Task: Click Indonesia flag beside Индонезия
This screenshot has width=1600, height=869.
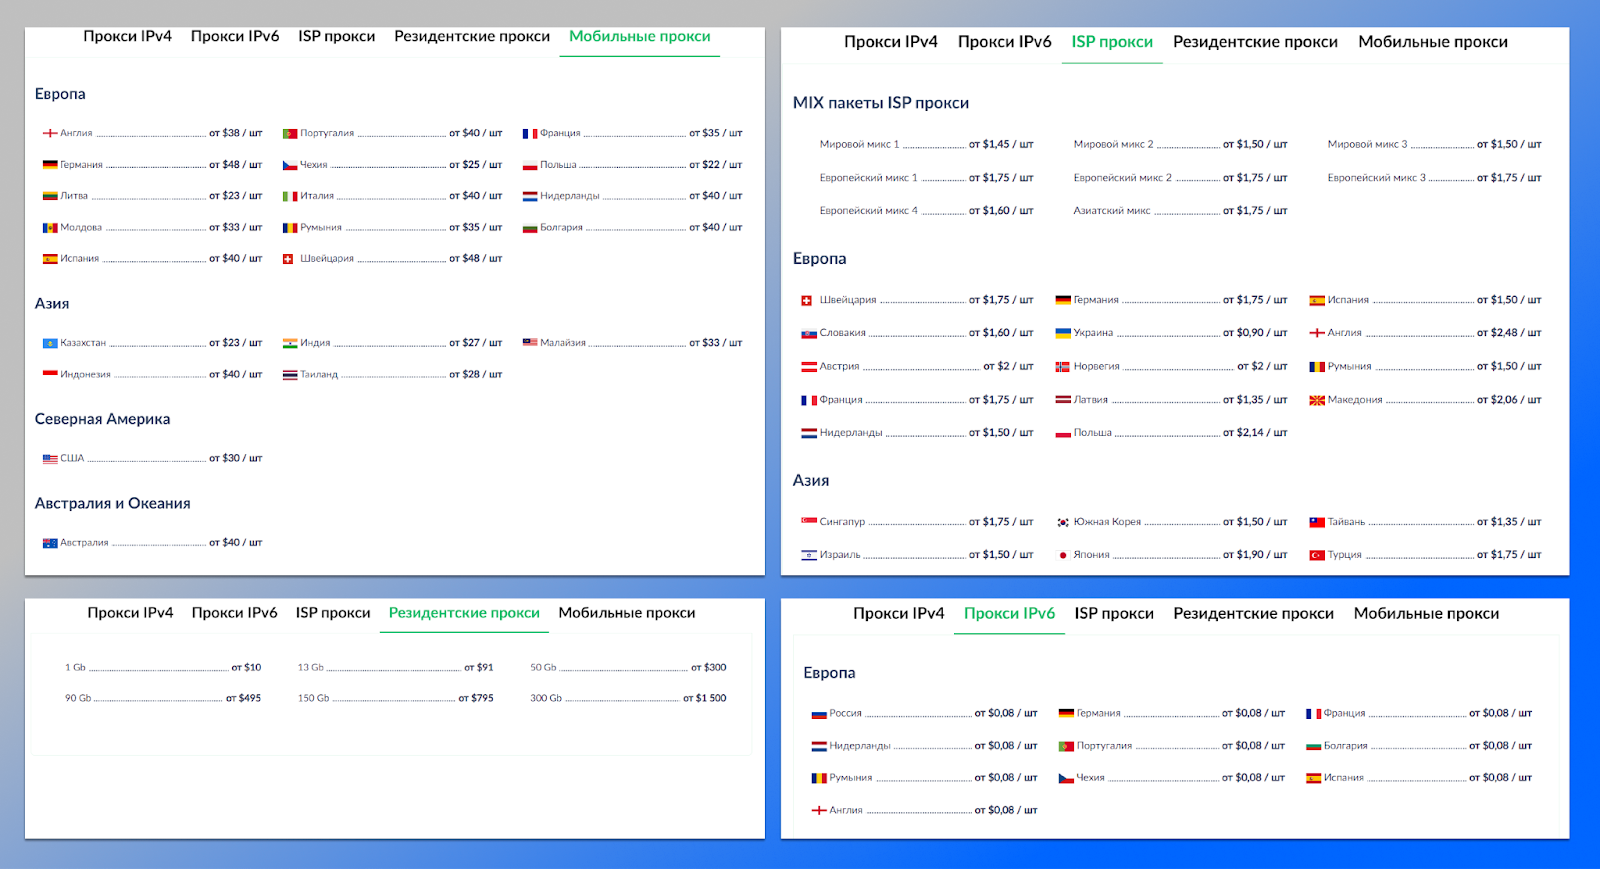Action: click(49, 374)
